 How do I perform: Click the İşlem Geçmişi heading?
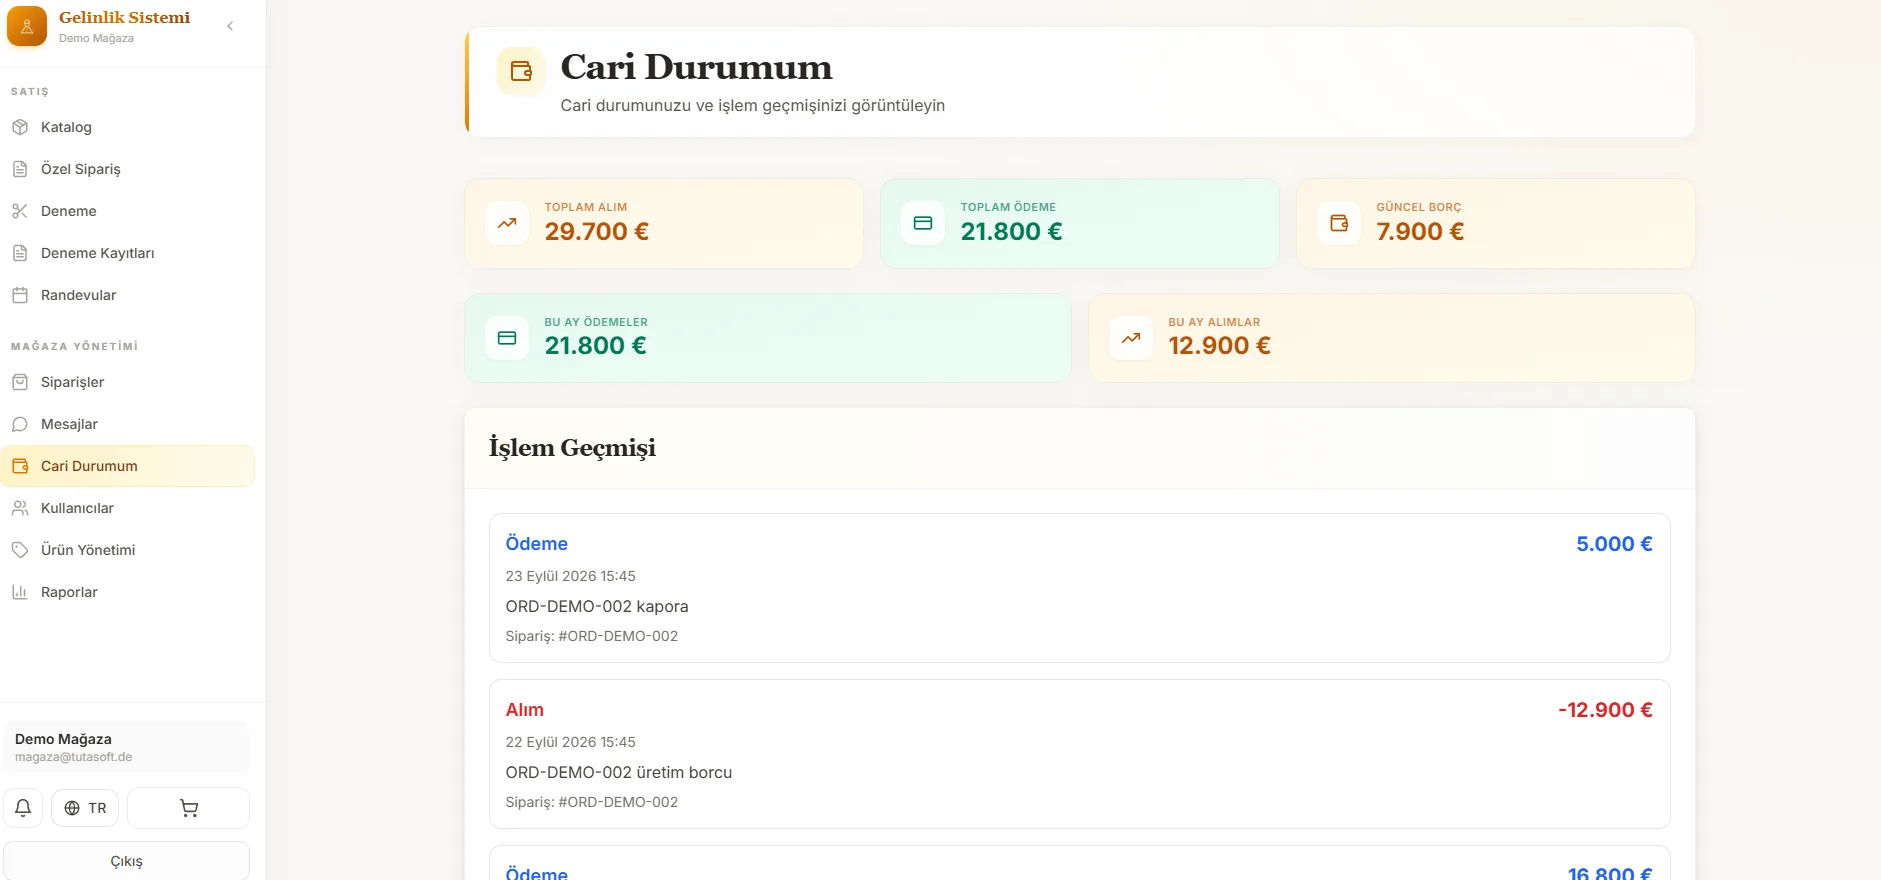(x=572, y=448)
